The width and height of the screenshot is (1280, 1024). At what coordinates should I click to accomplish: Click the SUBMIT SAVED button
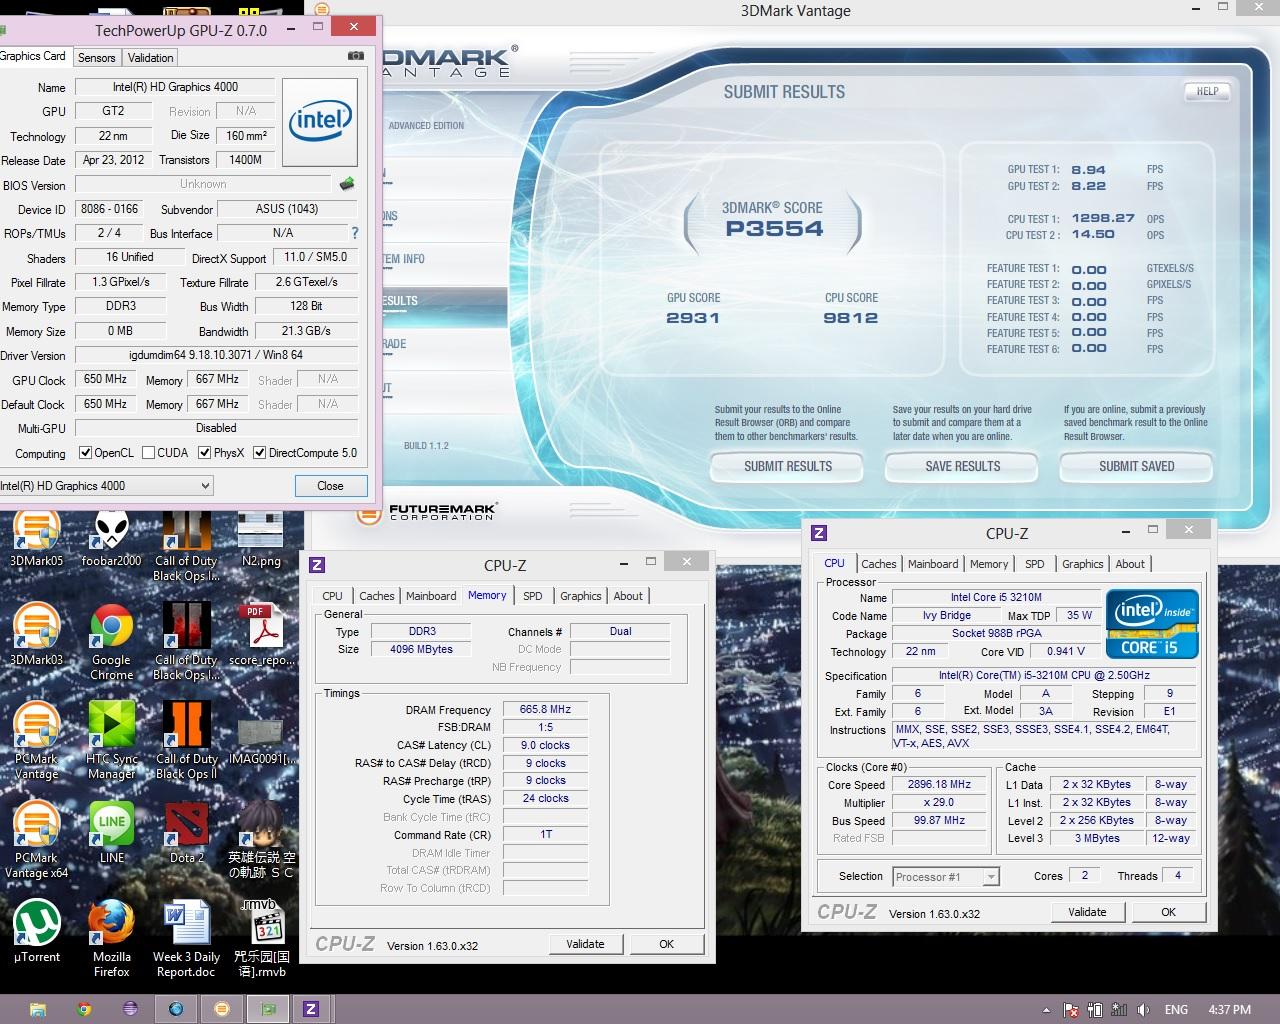[x=1137, y=466]
